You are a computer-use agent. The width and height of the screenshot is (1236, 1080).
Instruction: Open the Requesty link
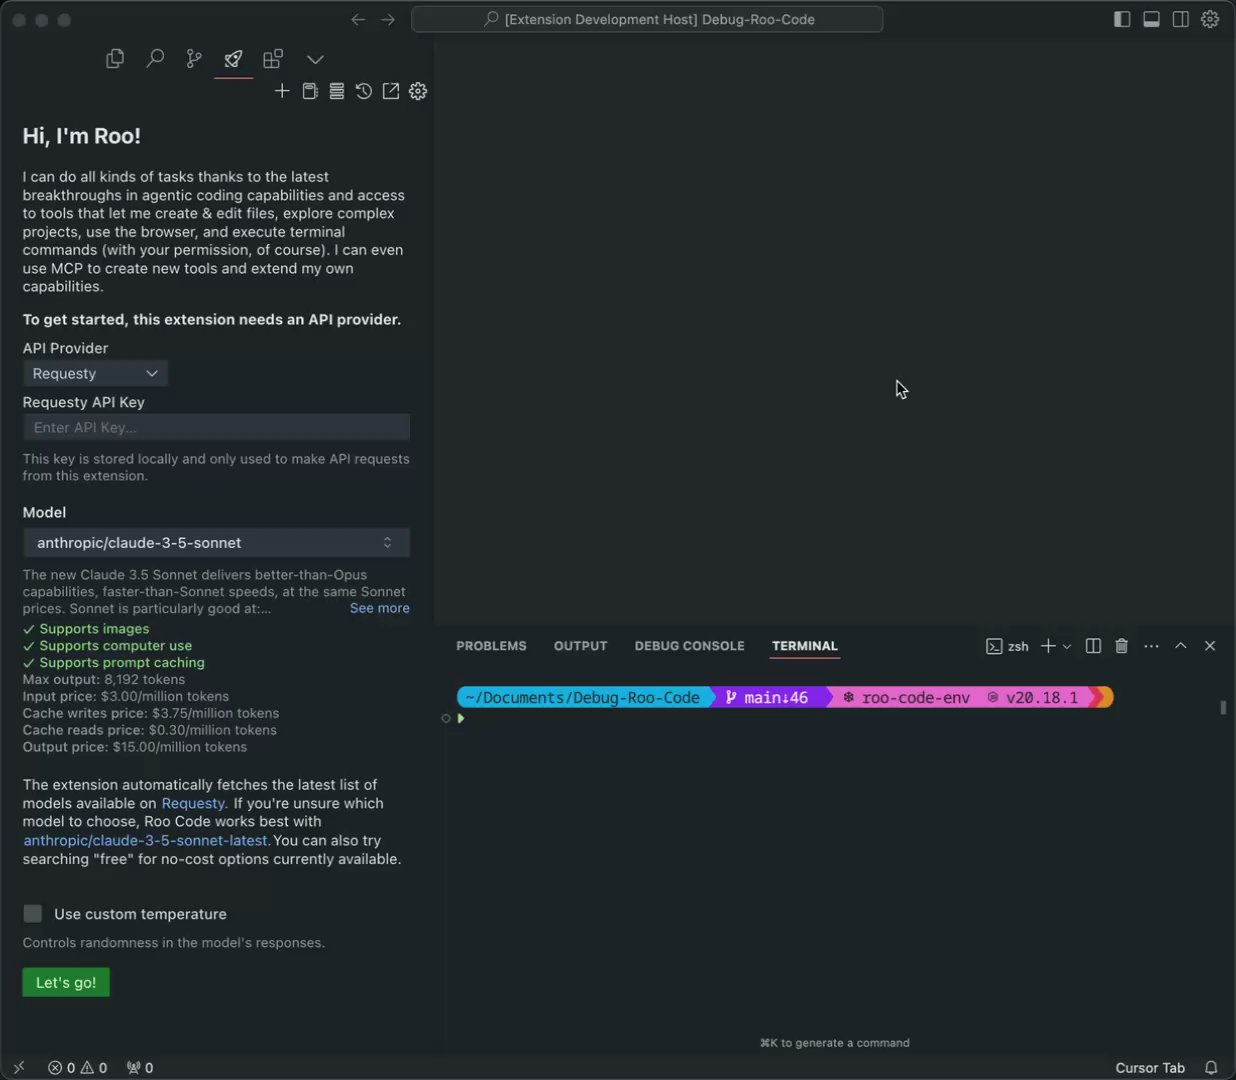(x=193, y=803)
